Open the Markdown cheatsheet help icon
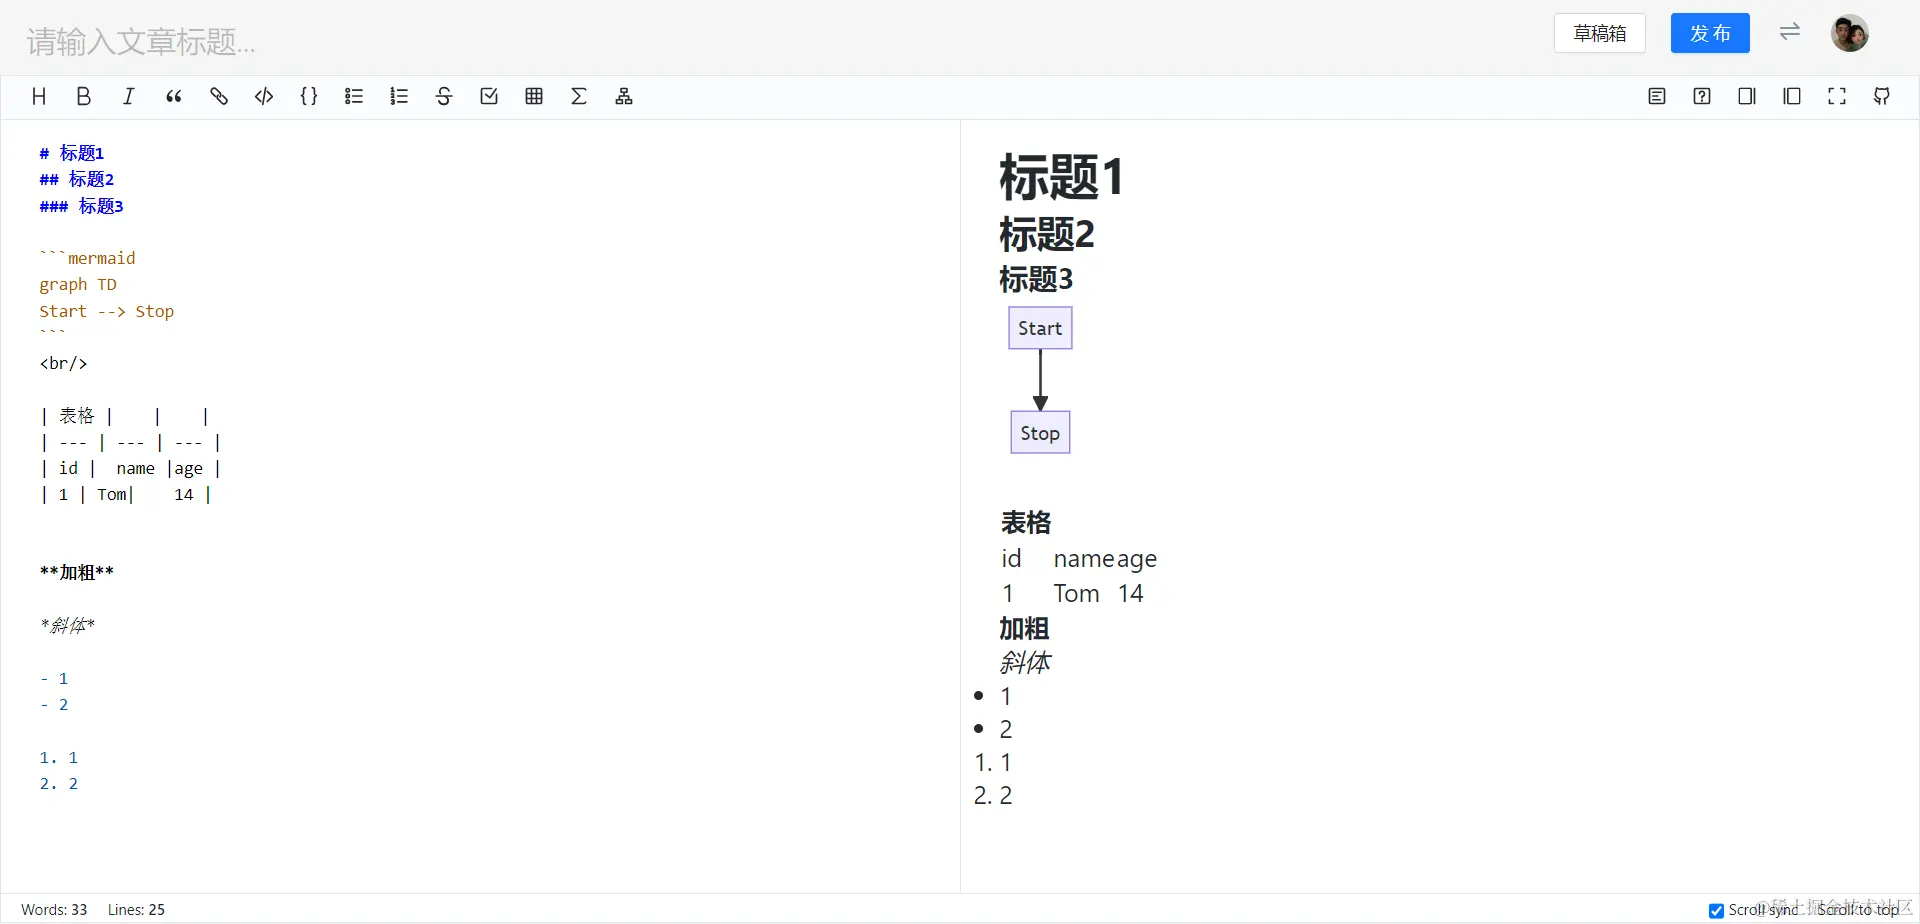The image size is (1920, 924). [1702, 96]
